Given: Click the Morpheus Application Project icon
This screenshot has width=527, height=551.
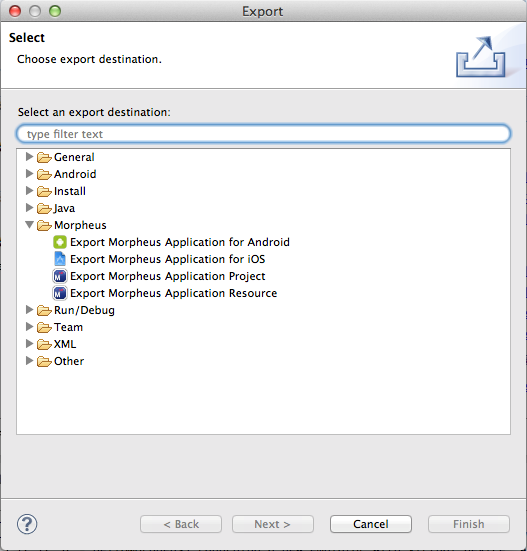Looking at the screenshot, I should pos(60,276).
